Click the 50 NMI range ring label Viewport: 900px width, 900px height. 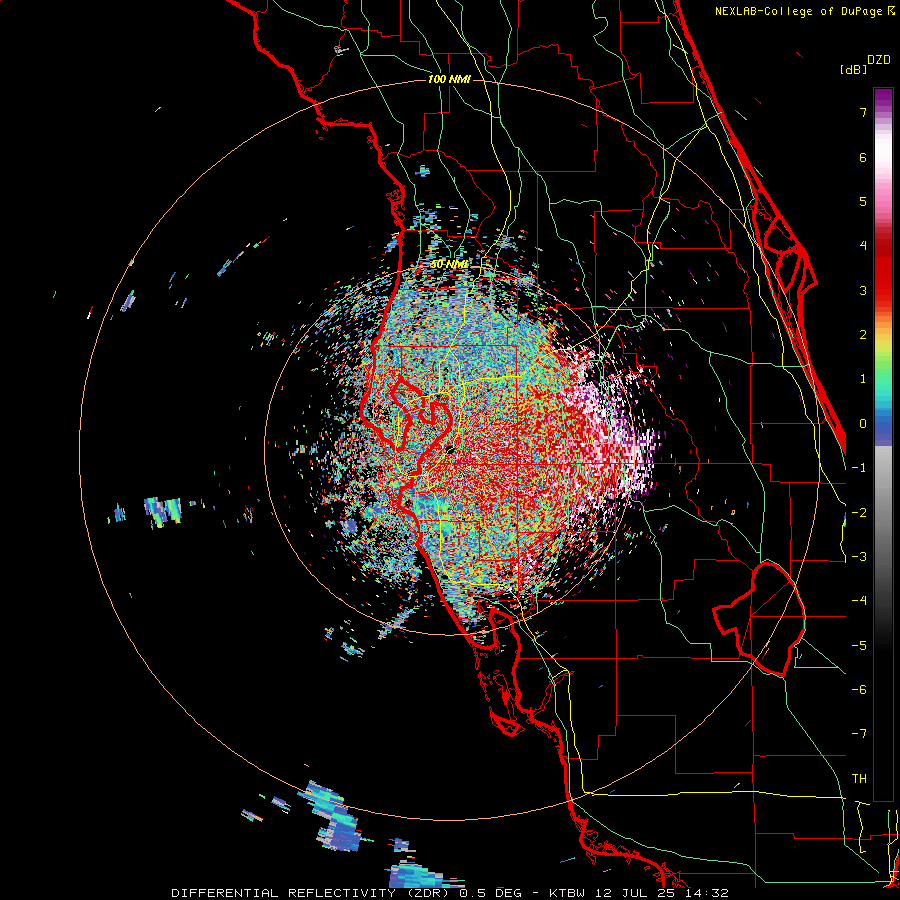[449, 264]
